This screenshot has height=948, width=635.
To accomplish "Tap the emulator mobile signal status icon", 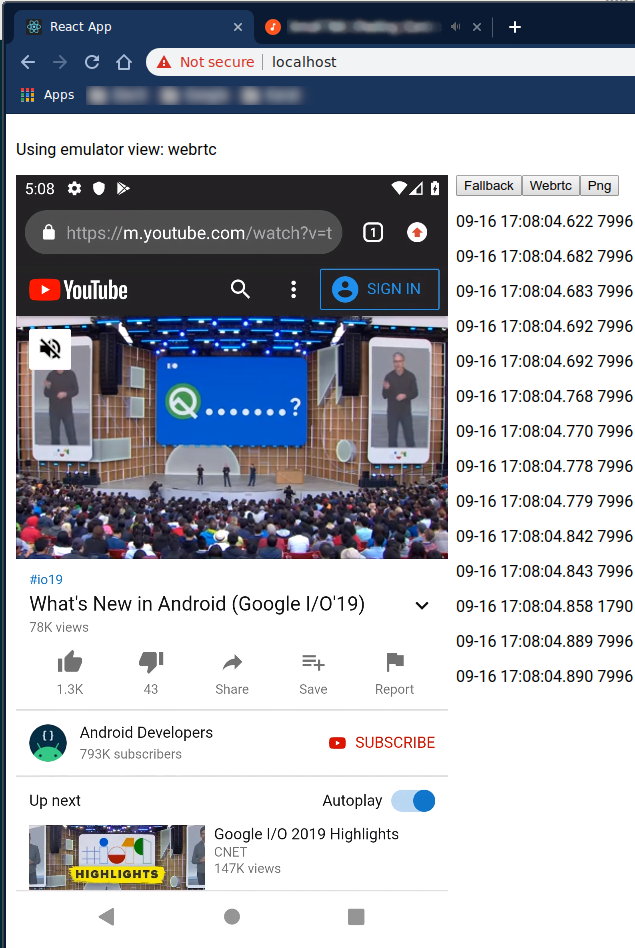I will (416, 189).
